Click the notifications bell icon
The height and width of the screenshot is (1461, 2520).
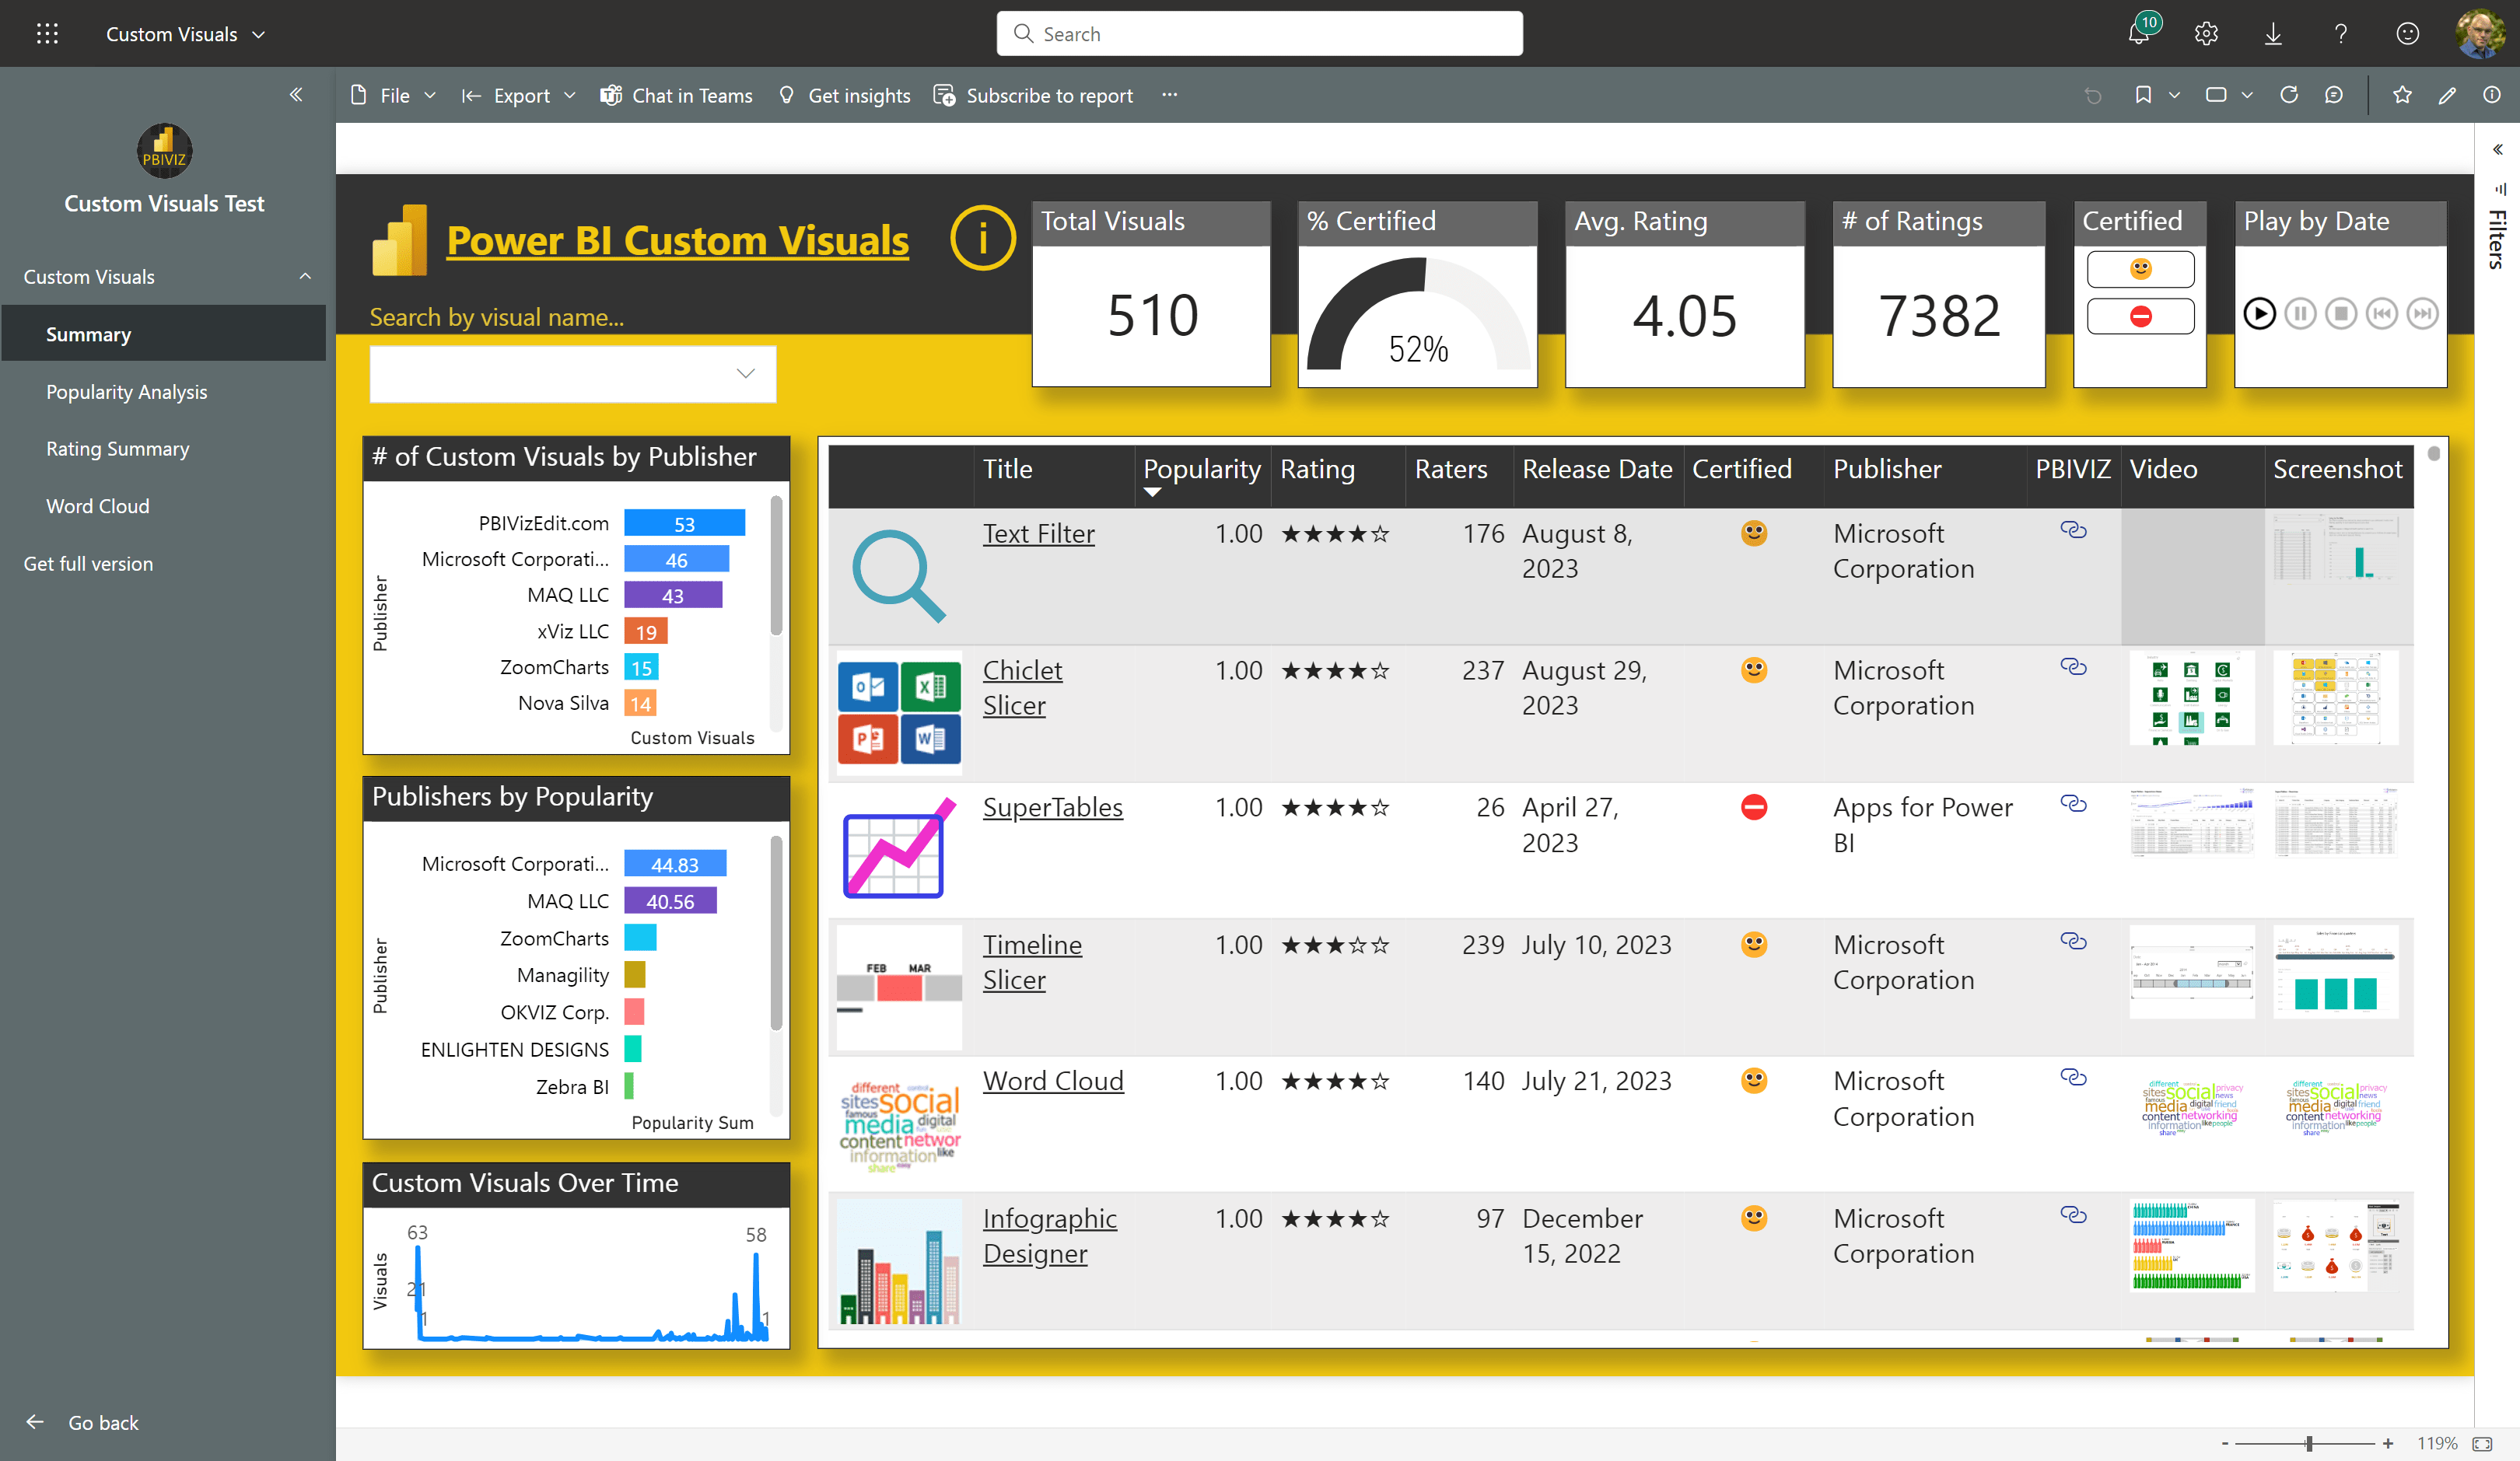click(2138, 34)
